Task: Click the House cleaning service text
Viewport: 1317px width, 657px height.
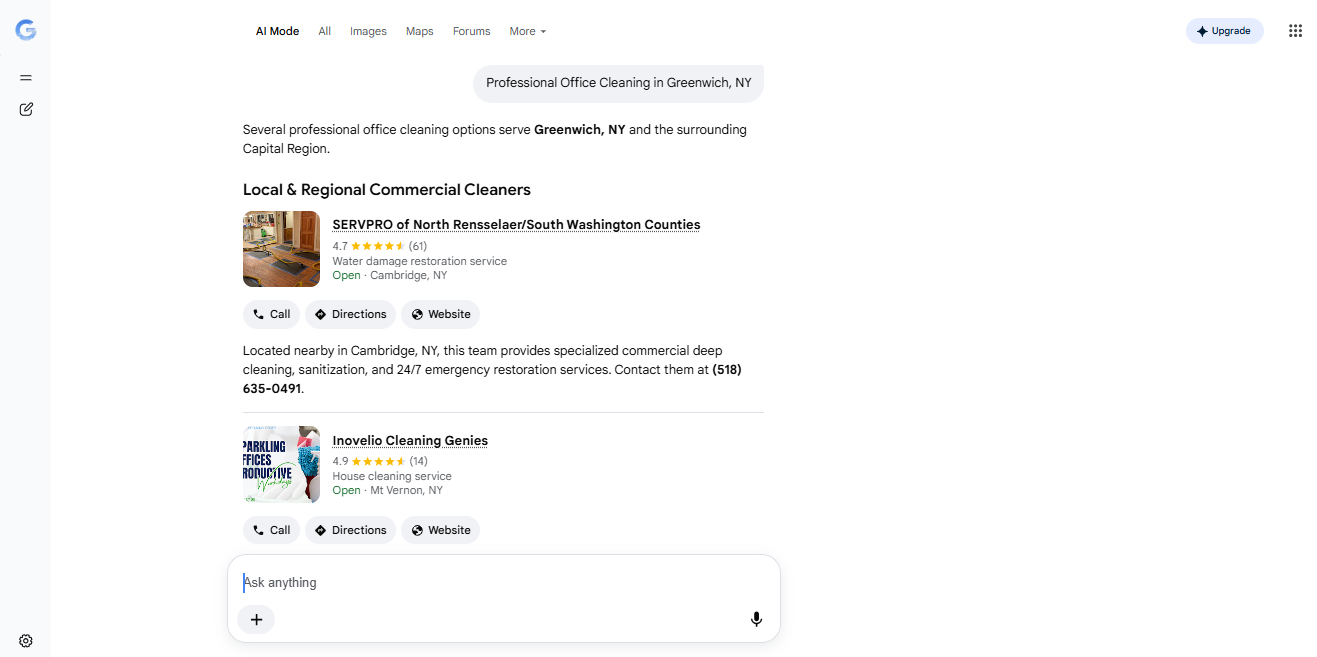Action: click(392, 476)
